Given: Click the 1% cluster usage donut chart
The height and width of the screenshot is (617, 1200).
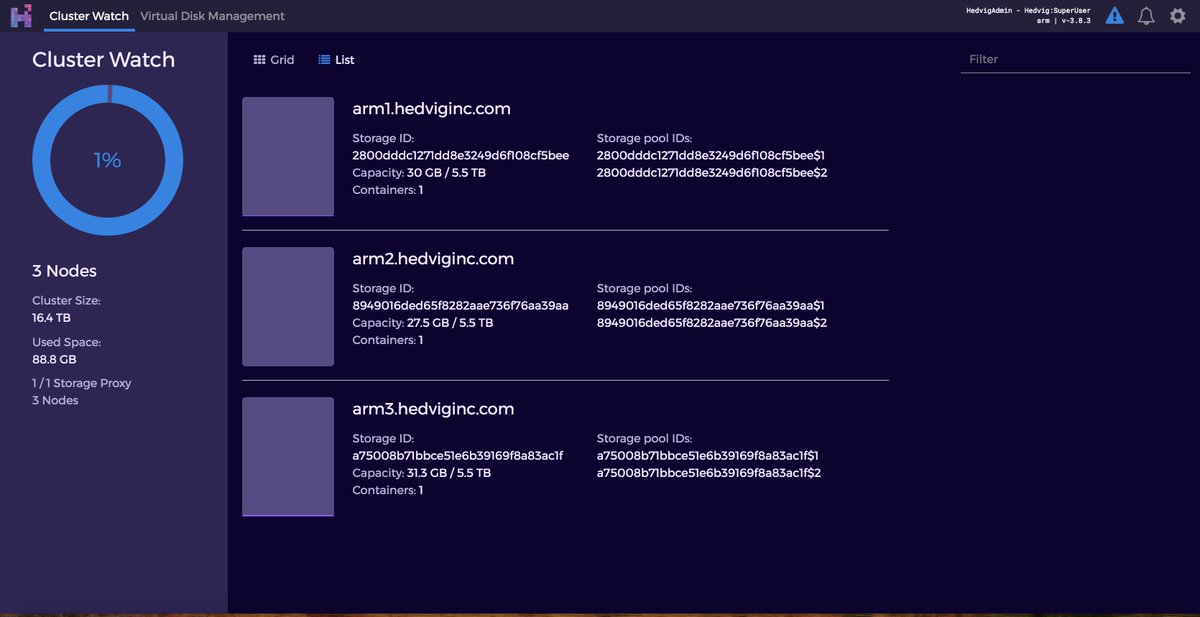Looking at the screenshot, I should pyautogui.click(x=107, y=160).
